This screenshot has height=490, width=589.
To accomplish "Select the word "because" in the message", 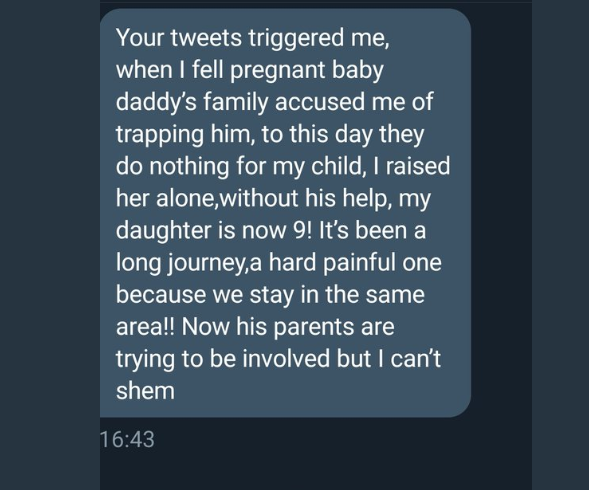I will [161, 295].
